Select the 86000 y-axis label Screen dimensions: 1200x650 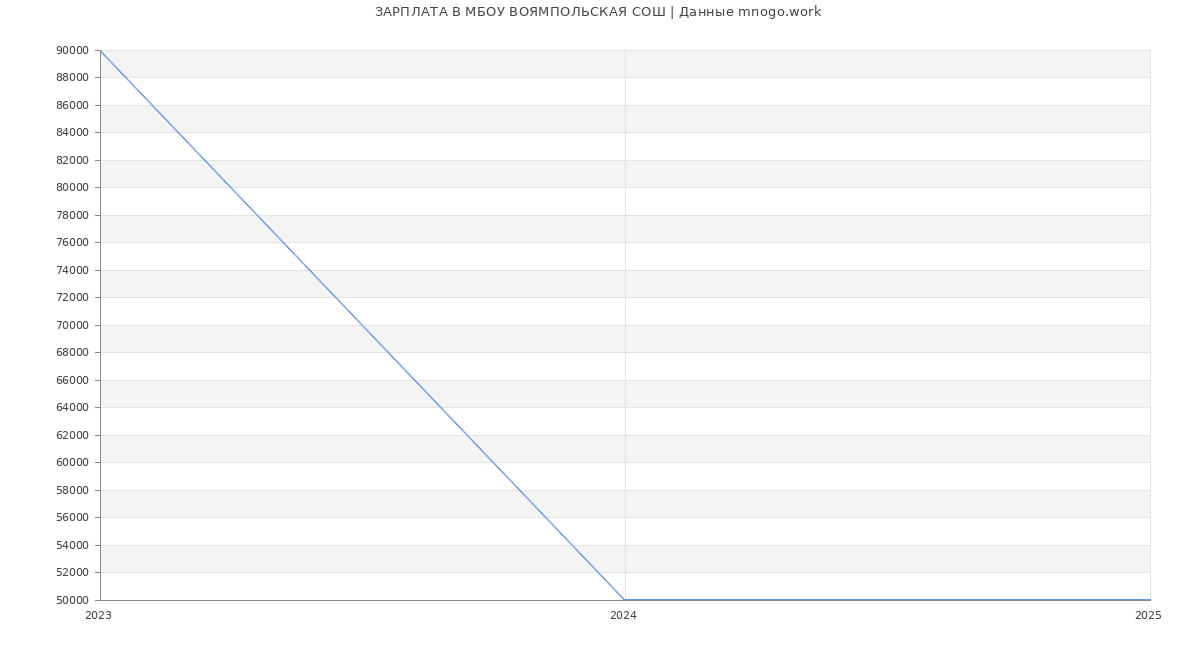73,105
